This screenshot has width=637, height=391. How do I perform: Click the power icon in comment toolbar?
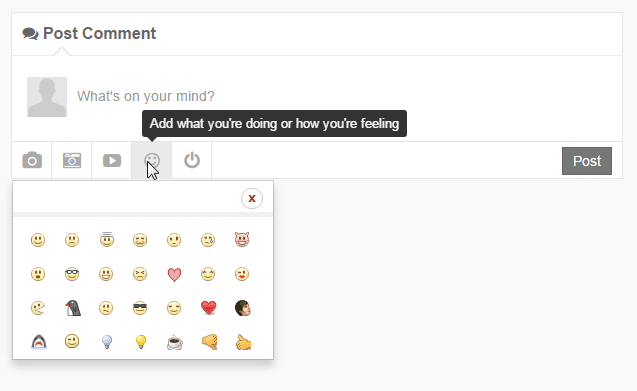[x=192, y=160]
